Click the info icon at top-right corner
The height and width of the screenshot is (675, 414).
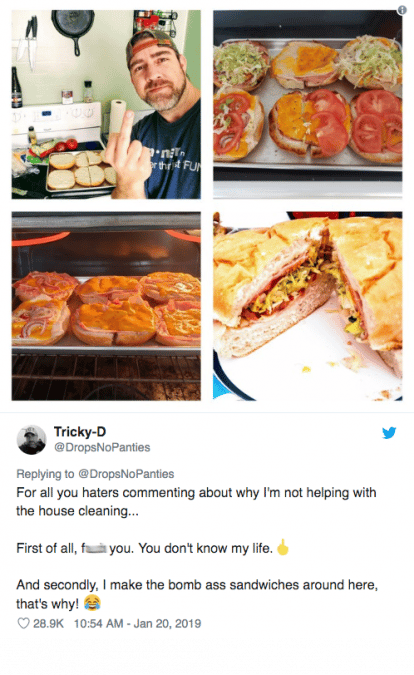(402, 10)
